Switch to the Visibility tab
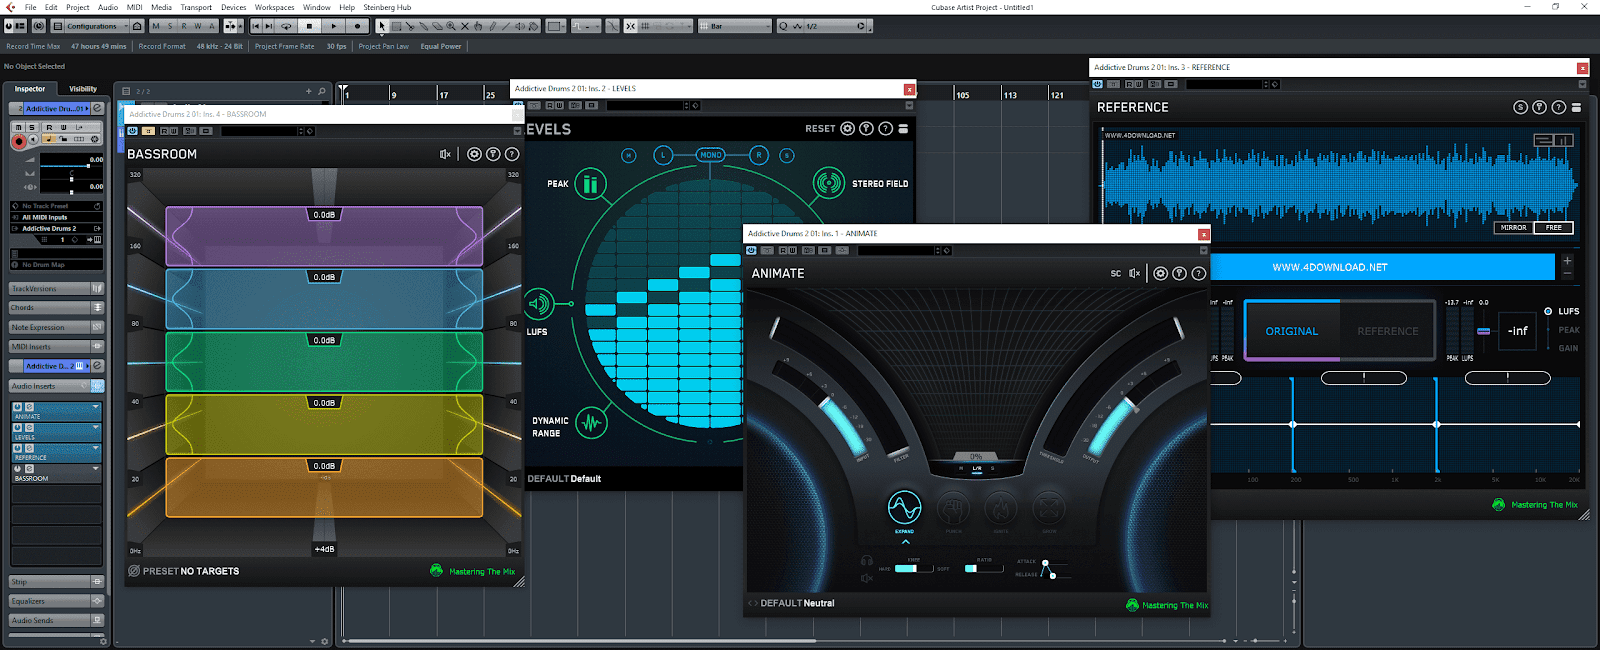This screenshot has height=650, width=1600. click(83, 89)
